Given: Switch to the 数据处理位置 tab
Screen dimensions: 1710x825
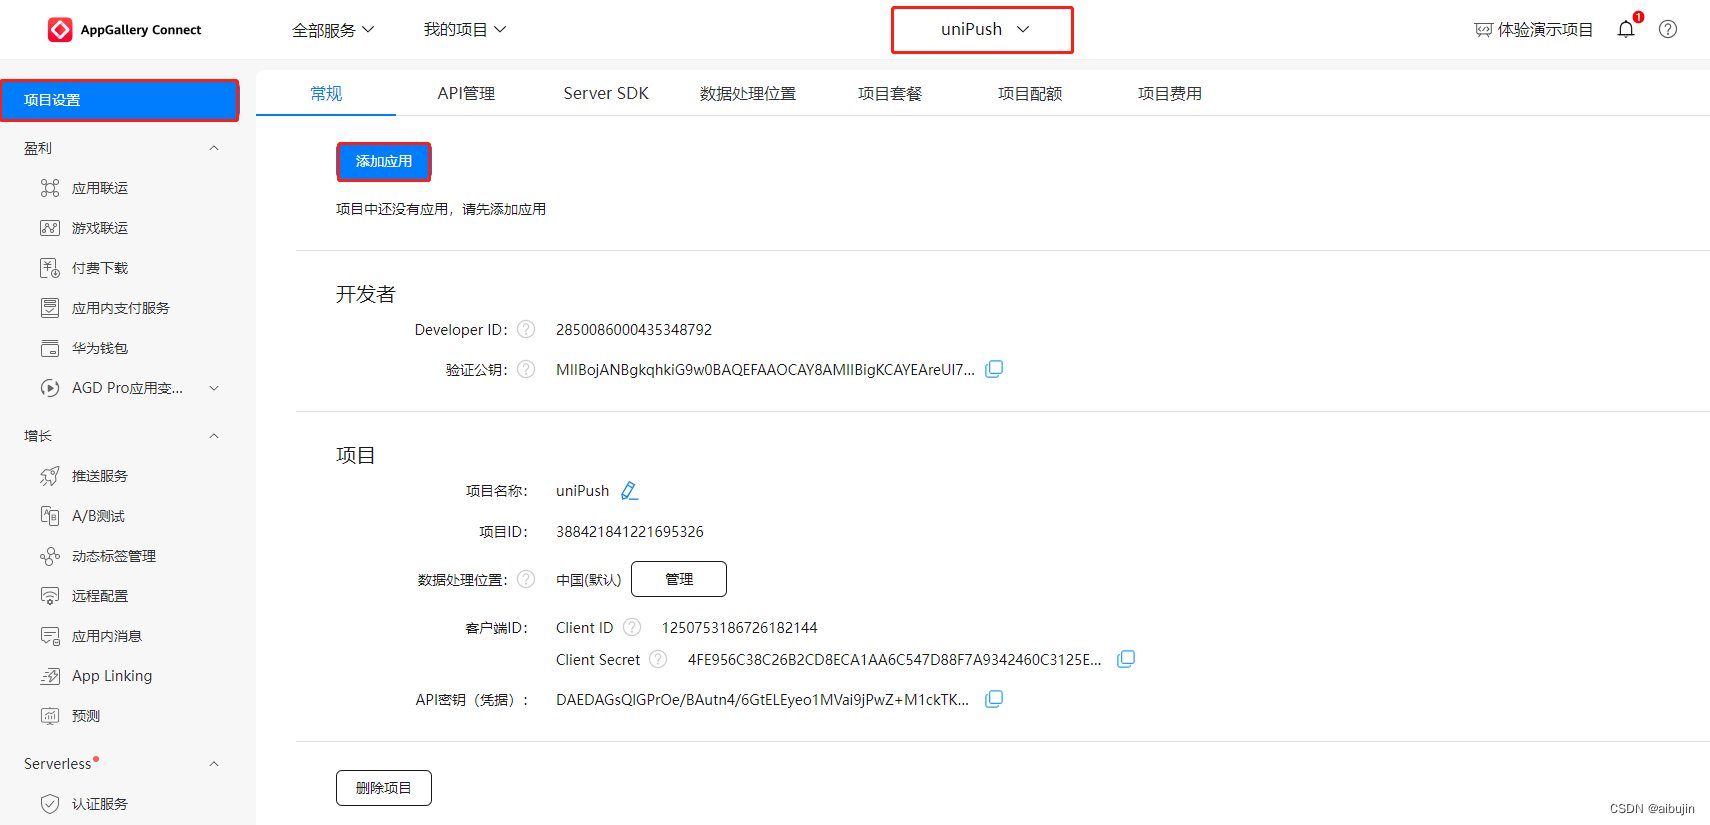Looking at the screenshot, I should tap(748, 93).
